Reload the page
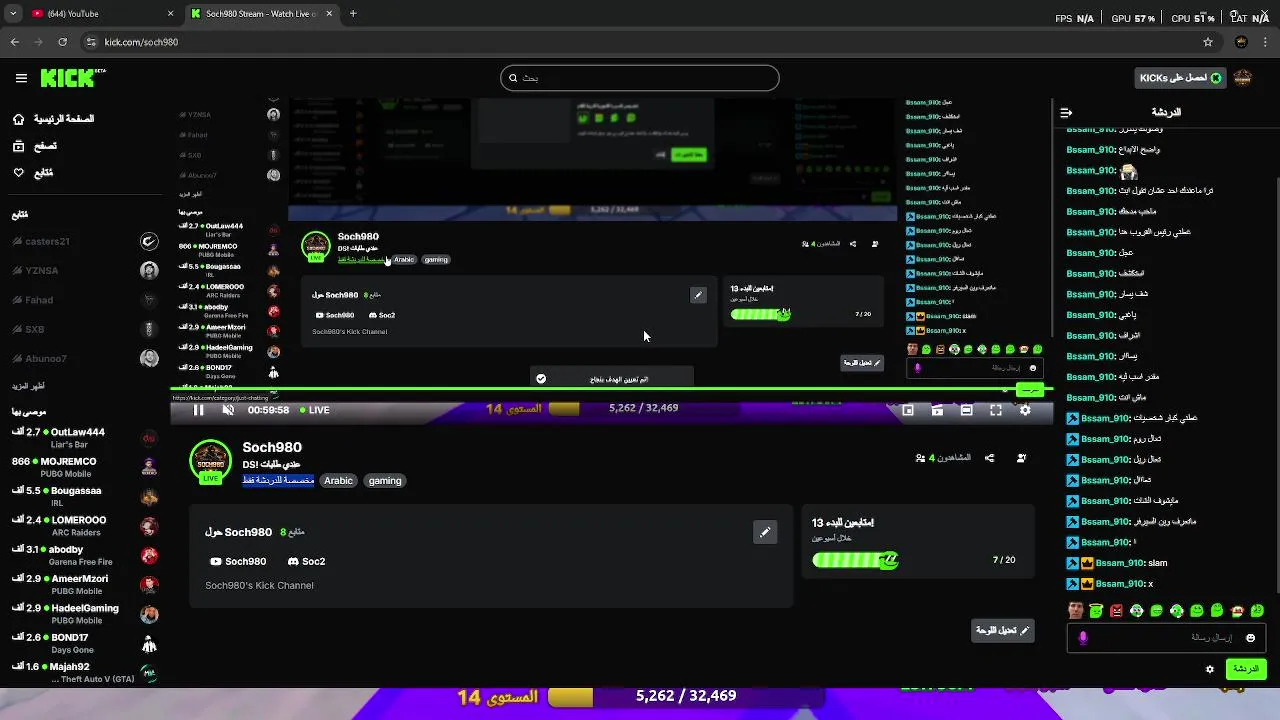Screen dimensions: 1280x720 (x=62, y=42)
